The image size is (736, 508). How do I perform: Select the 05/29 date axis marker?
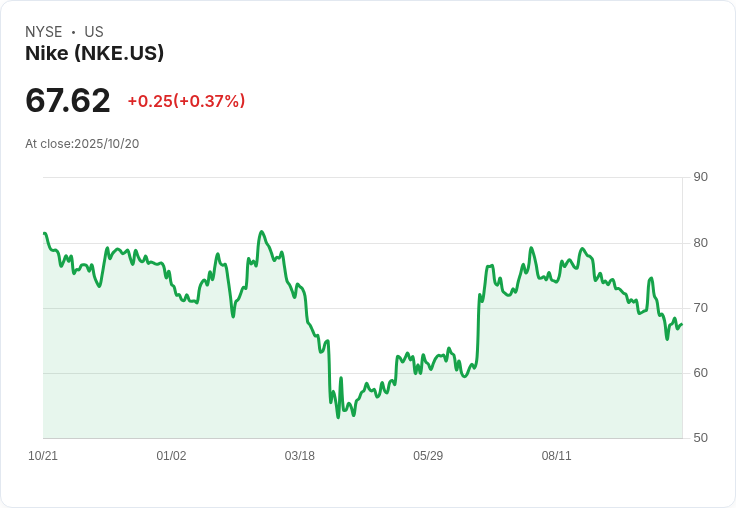click(428, 456)
